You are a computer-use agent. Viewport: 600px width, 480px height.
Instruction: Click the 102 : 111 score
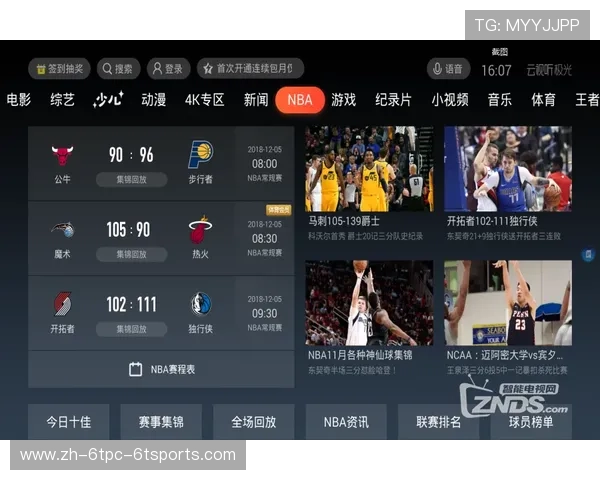(x=131, y=305)
